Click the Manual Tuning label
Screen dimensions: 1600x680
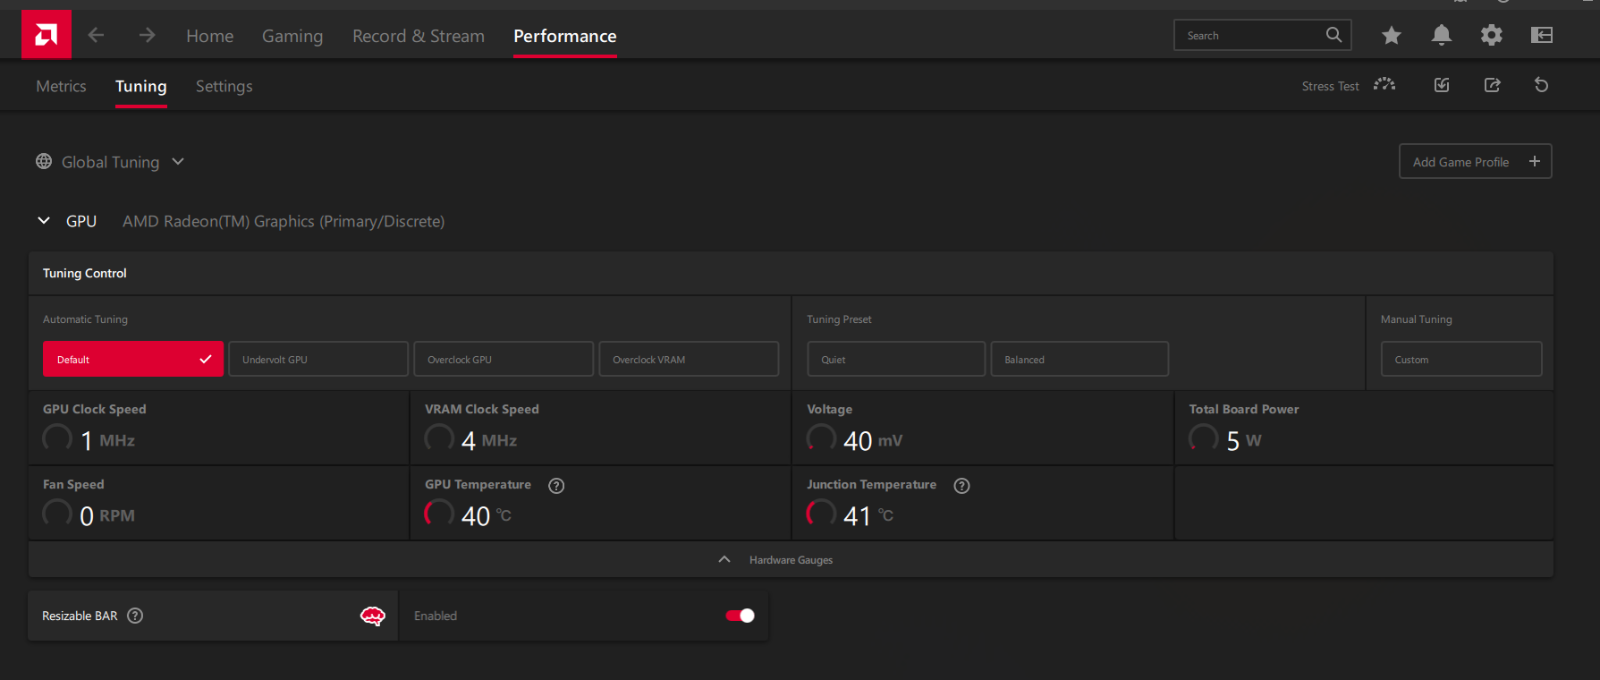(x=1416, y=319)
